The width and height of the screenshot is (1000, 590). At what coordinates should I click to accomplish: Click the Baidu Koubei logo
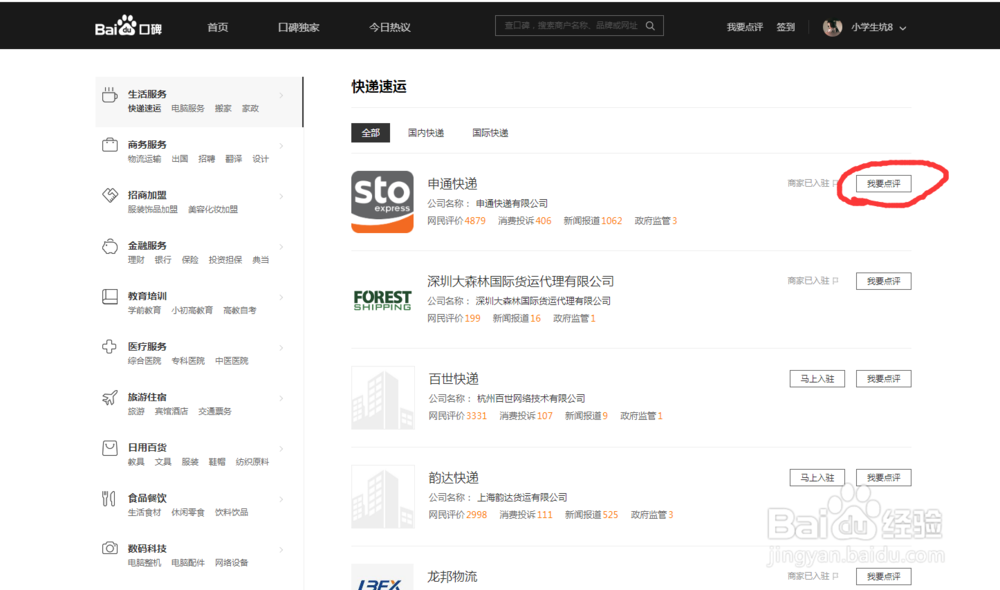point(128,26)
